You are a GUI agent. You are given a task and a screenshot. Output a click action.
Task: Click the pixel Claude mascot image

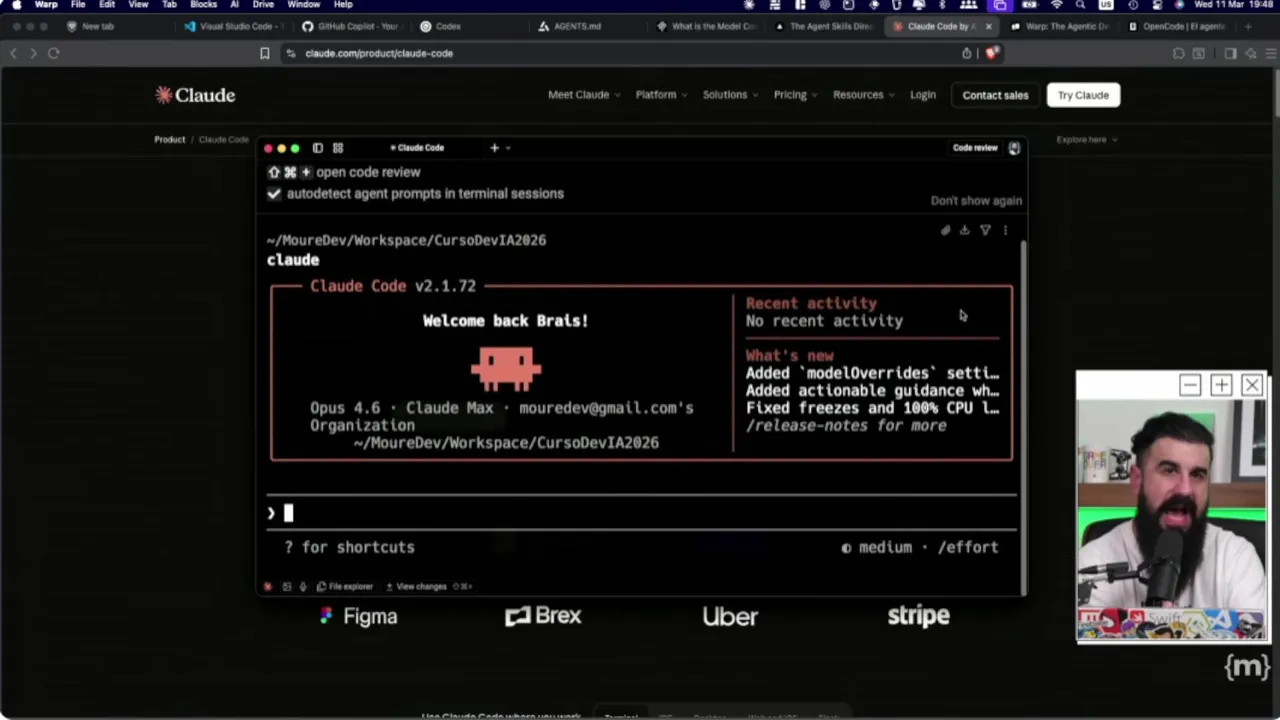tap(506, 368)
